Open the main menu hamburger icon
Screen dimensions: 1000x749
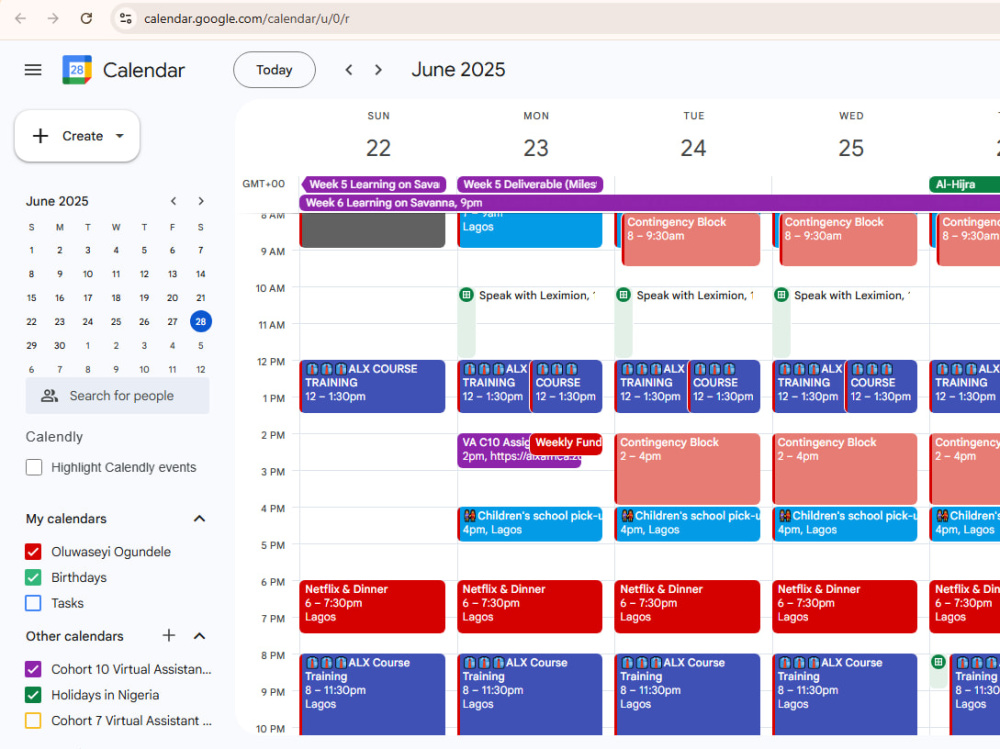pyautogui.click(x=33, y=70)
